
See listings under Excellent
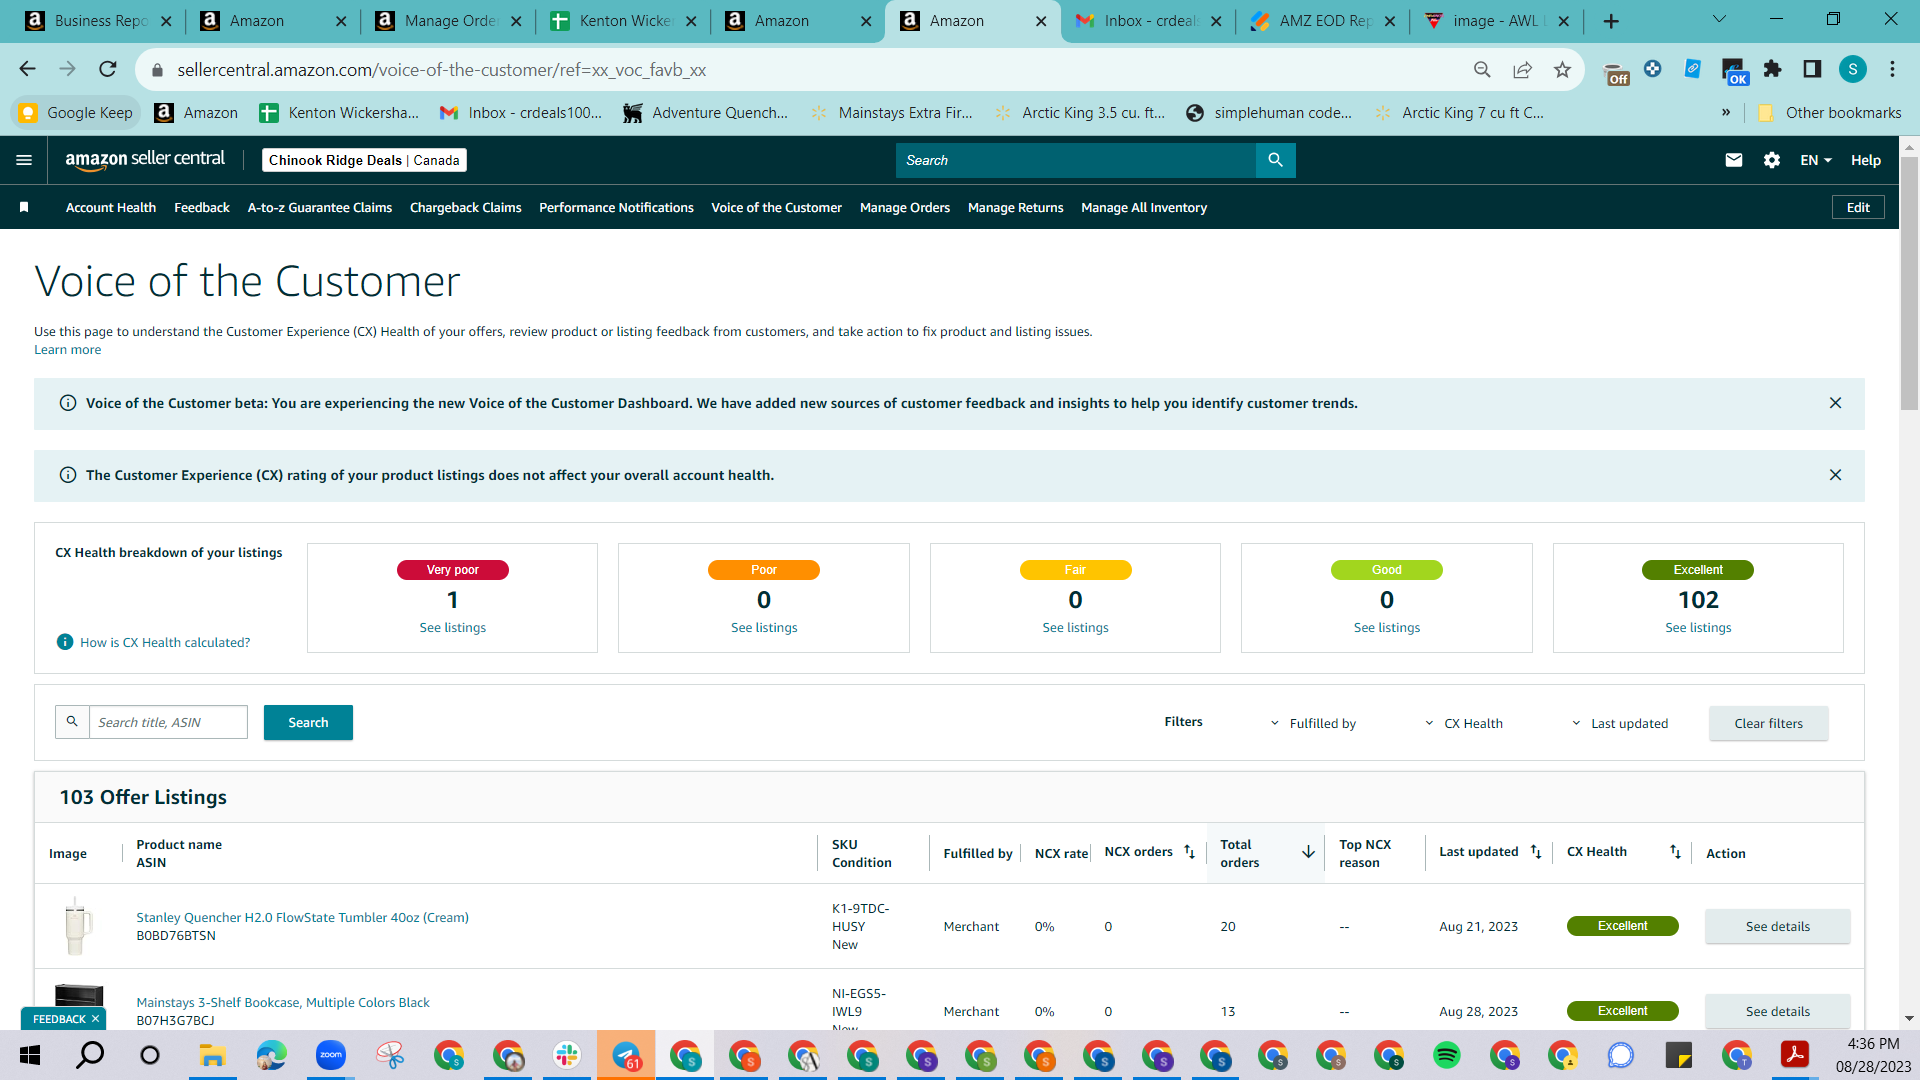(x=1698, y=627)
